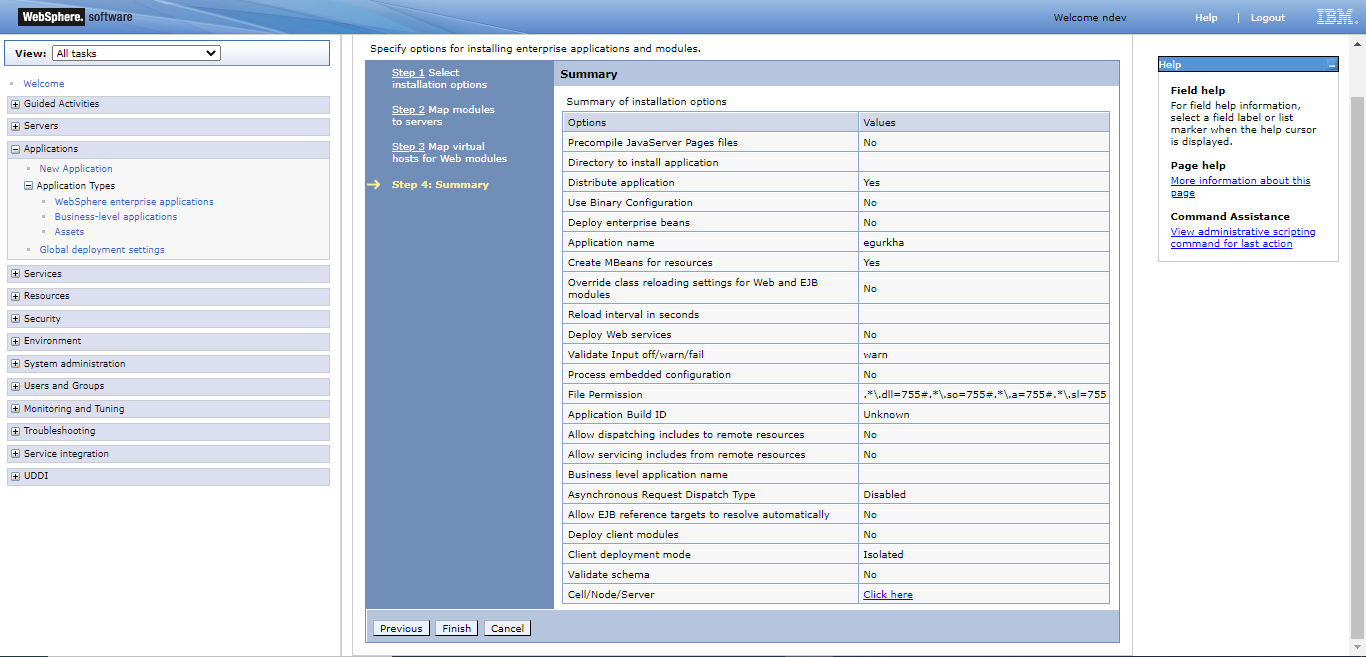
Task: Open the New Application link
Action: (76, 169)
